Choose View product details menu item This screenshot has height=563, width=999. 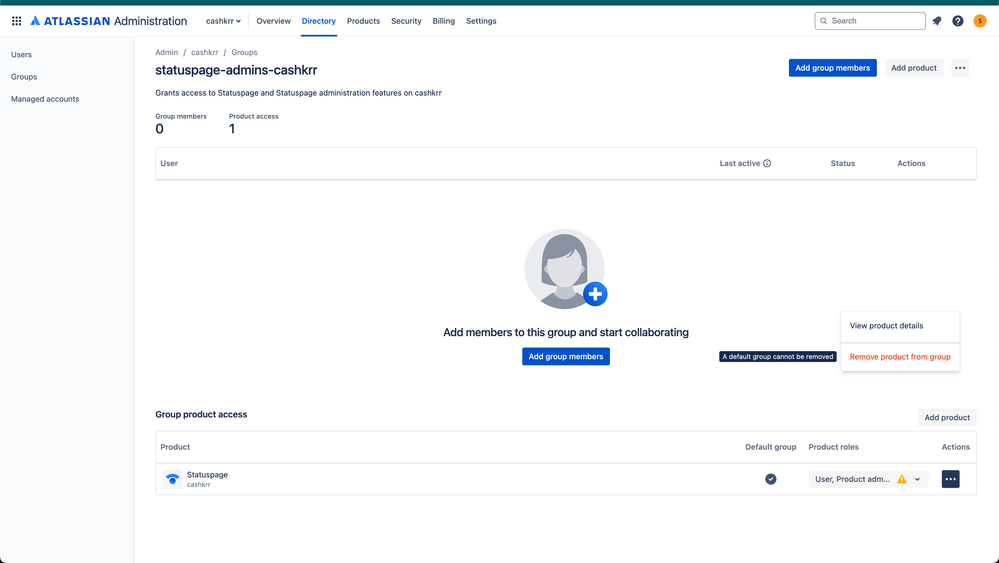(x=900, y=326)
